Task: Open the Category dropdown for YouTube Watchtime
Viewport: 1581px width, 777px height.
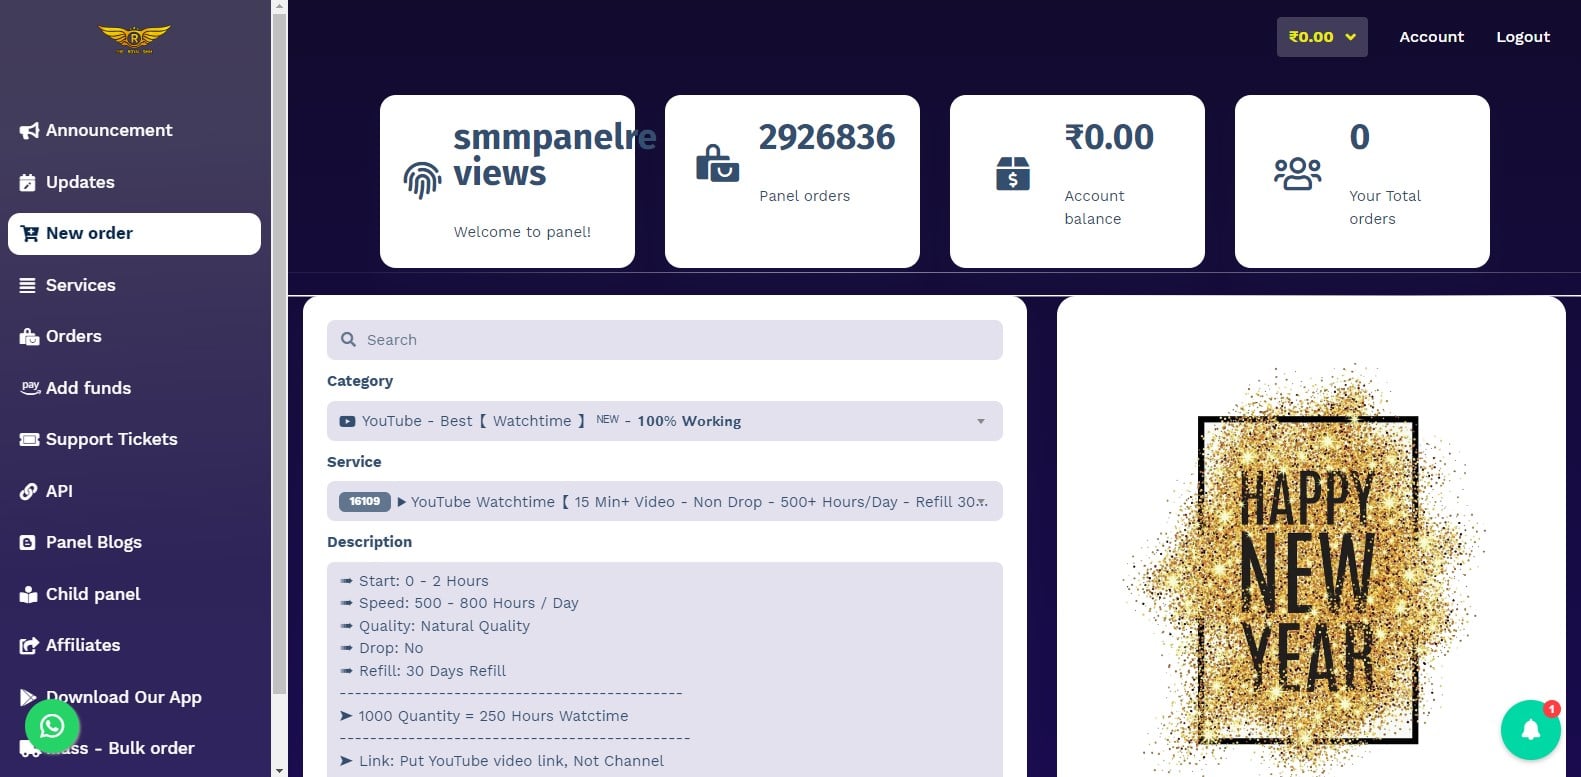Action: (664, 421)
